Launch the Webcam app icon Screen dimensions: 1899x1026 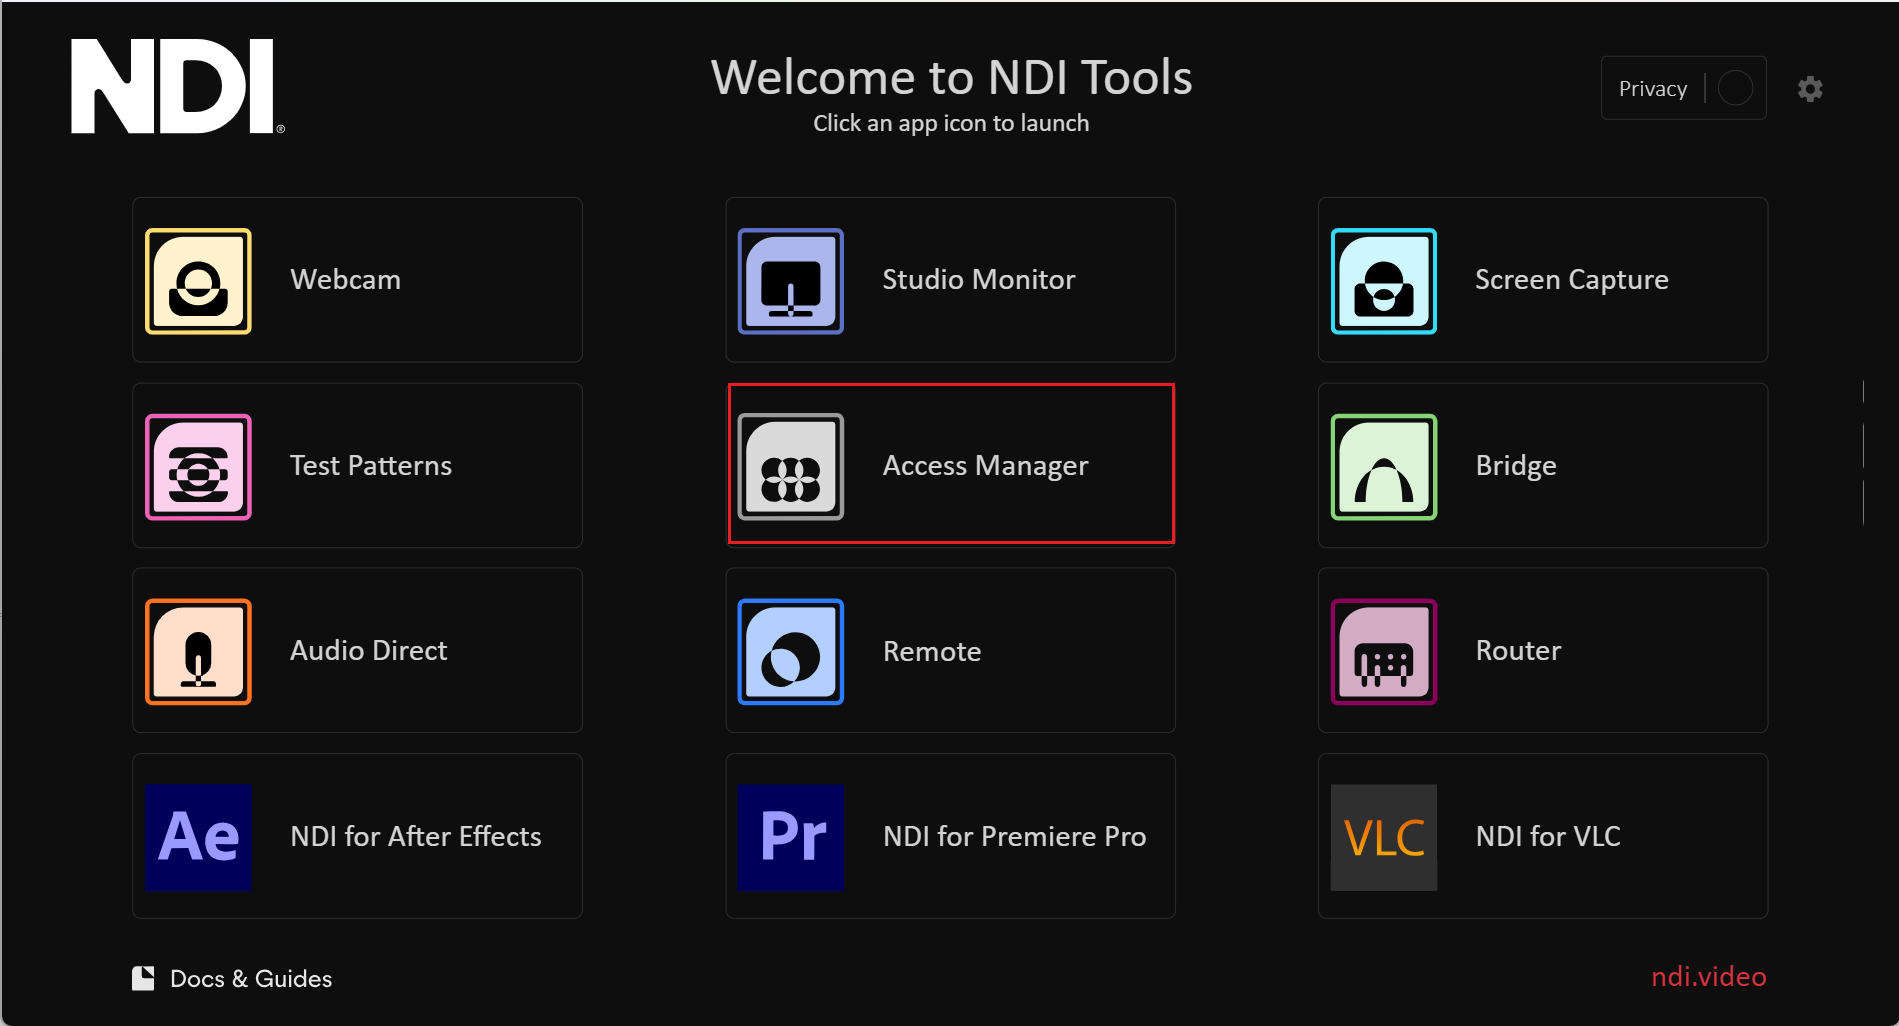pyautogui.click(x=198, y=281)
